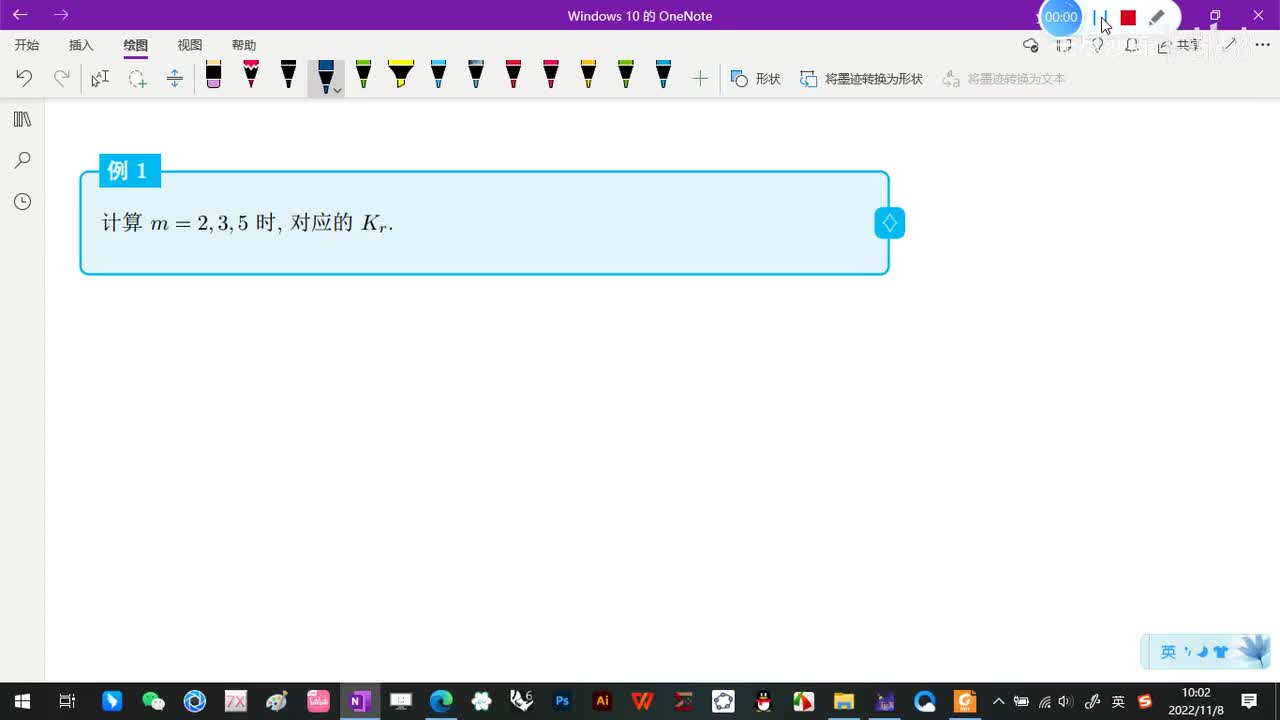Click the cloud sync status icon
This screenshot has width=1280, height=720.
(1031, 45)
